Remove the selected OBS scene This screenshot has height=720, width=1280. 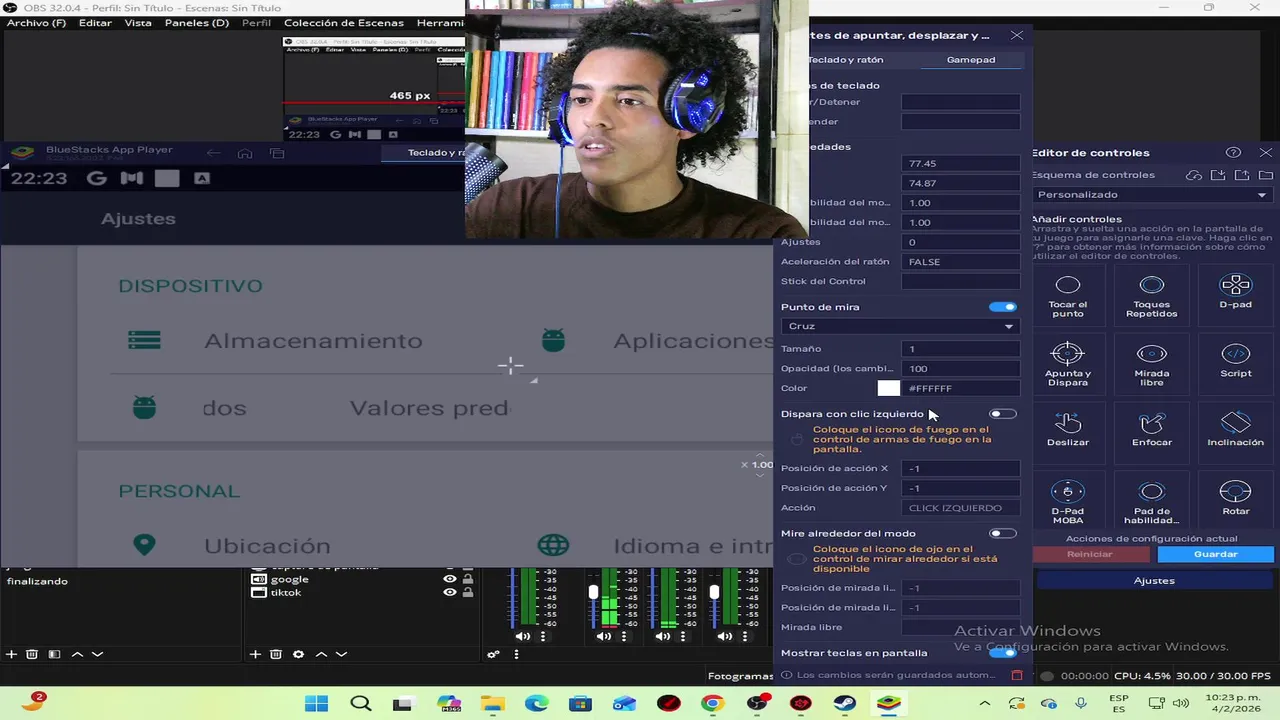[32, 654]
